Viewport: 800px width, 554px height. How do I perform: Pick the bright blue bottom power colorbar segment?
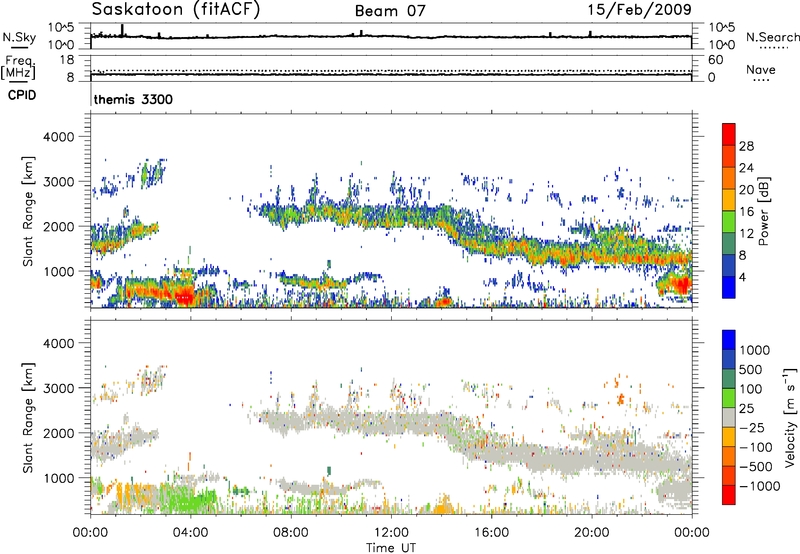729,288
